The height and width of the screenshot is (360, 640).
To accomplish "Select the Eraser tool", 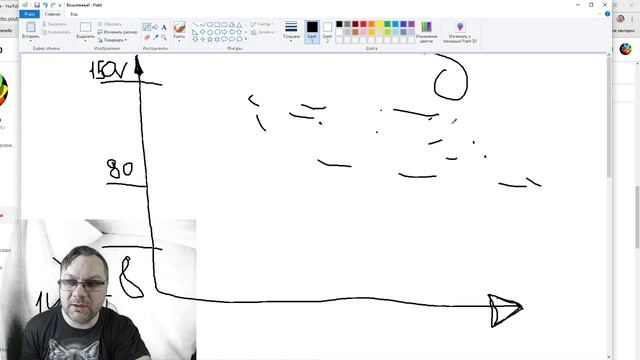I will (147, 37).
